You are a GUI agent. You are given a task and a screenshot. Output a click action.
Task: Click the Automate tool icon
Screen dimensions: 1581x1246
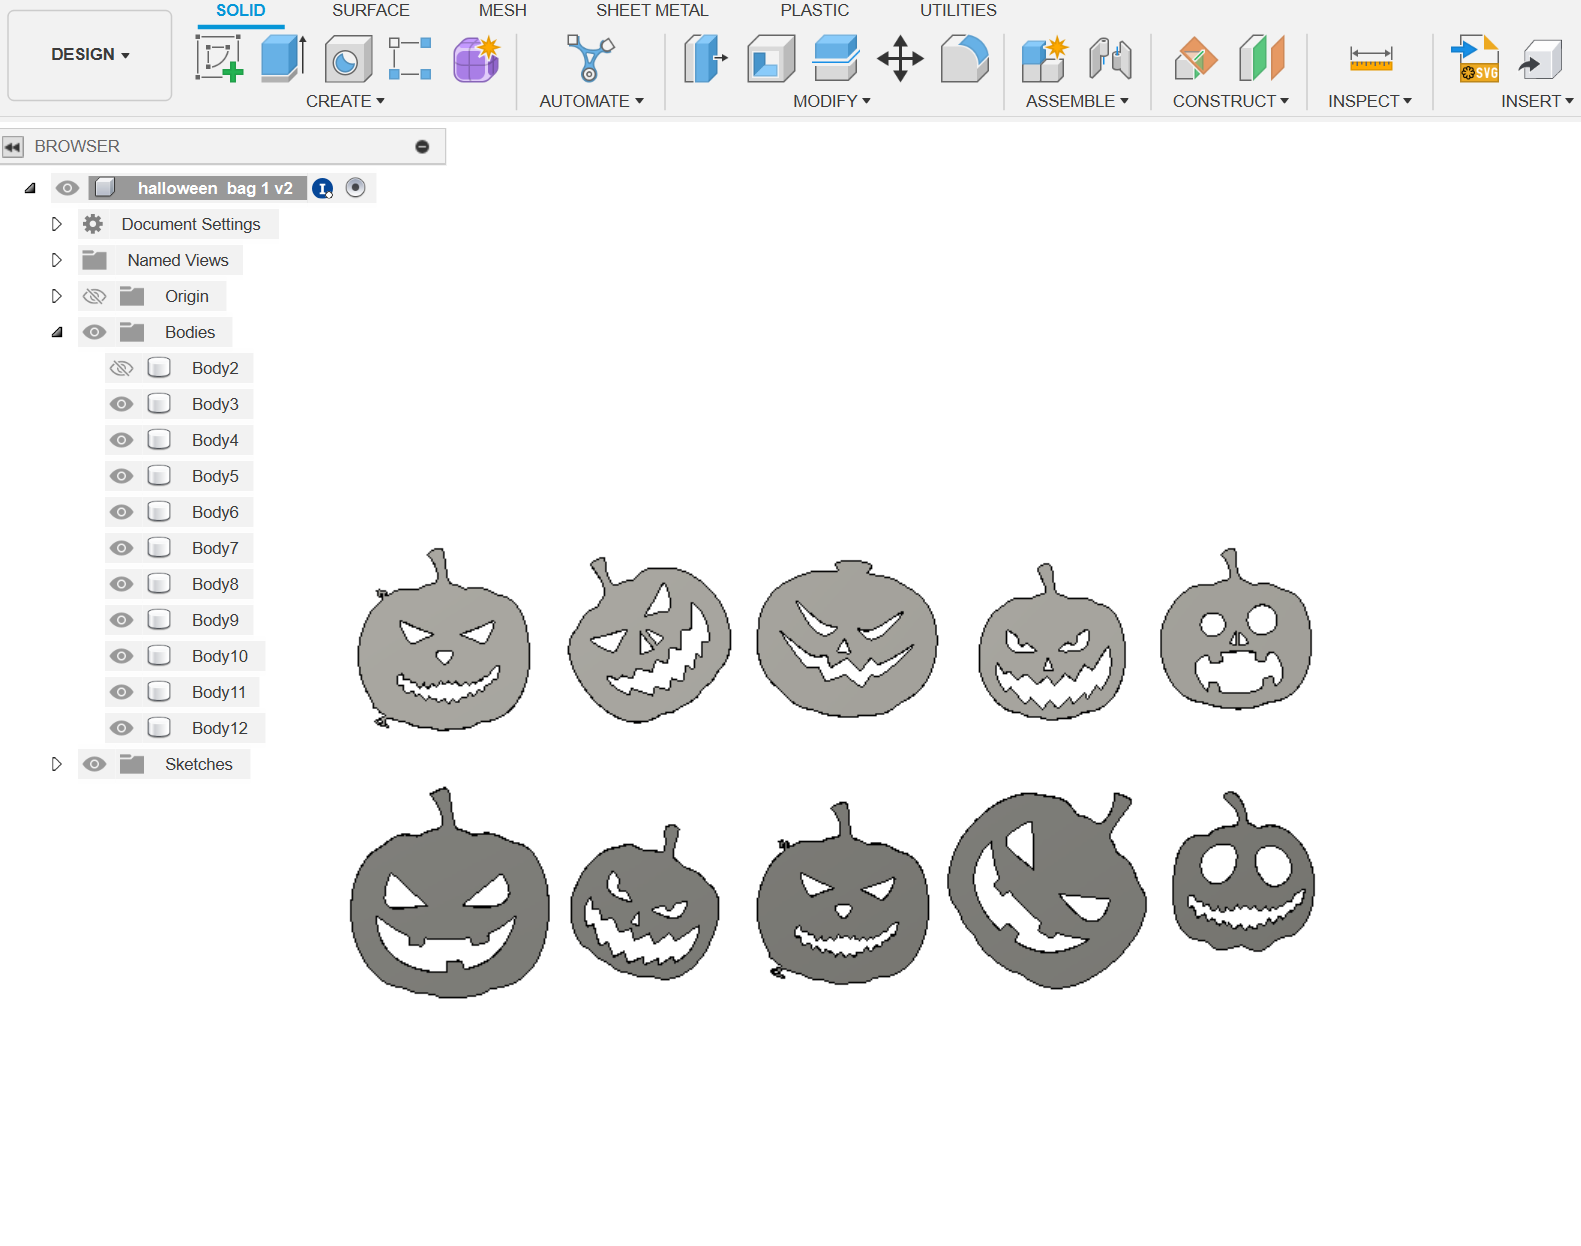(x=590, y=58)
